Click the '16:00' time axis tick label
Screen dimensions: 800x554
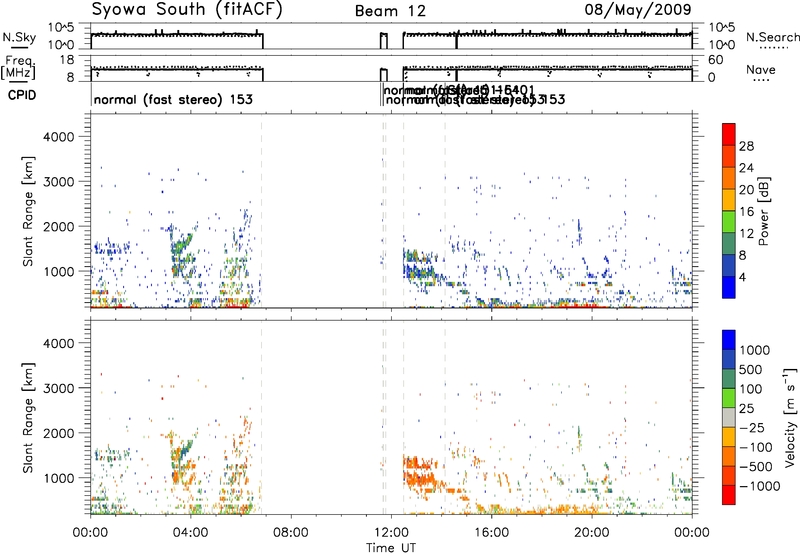(491, 533)
